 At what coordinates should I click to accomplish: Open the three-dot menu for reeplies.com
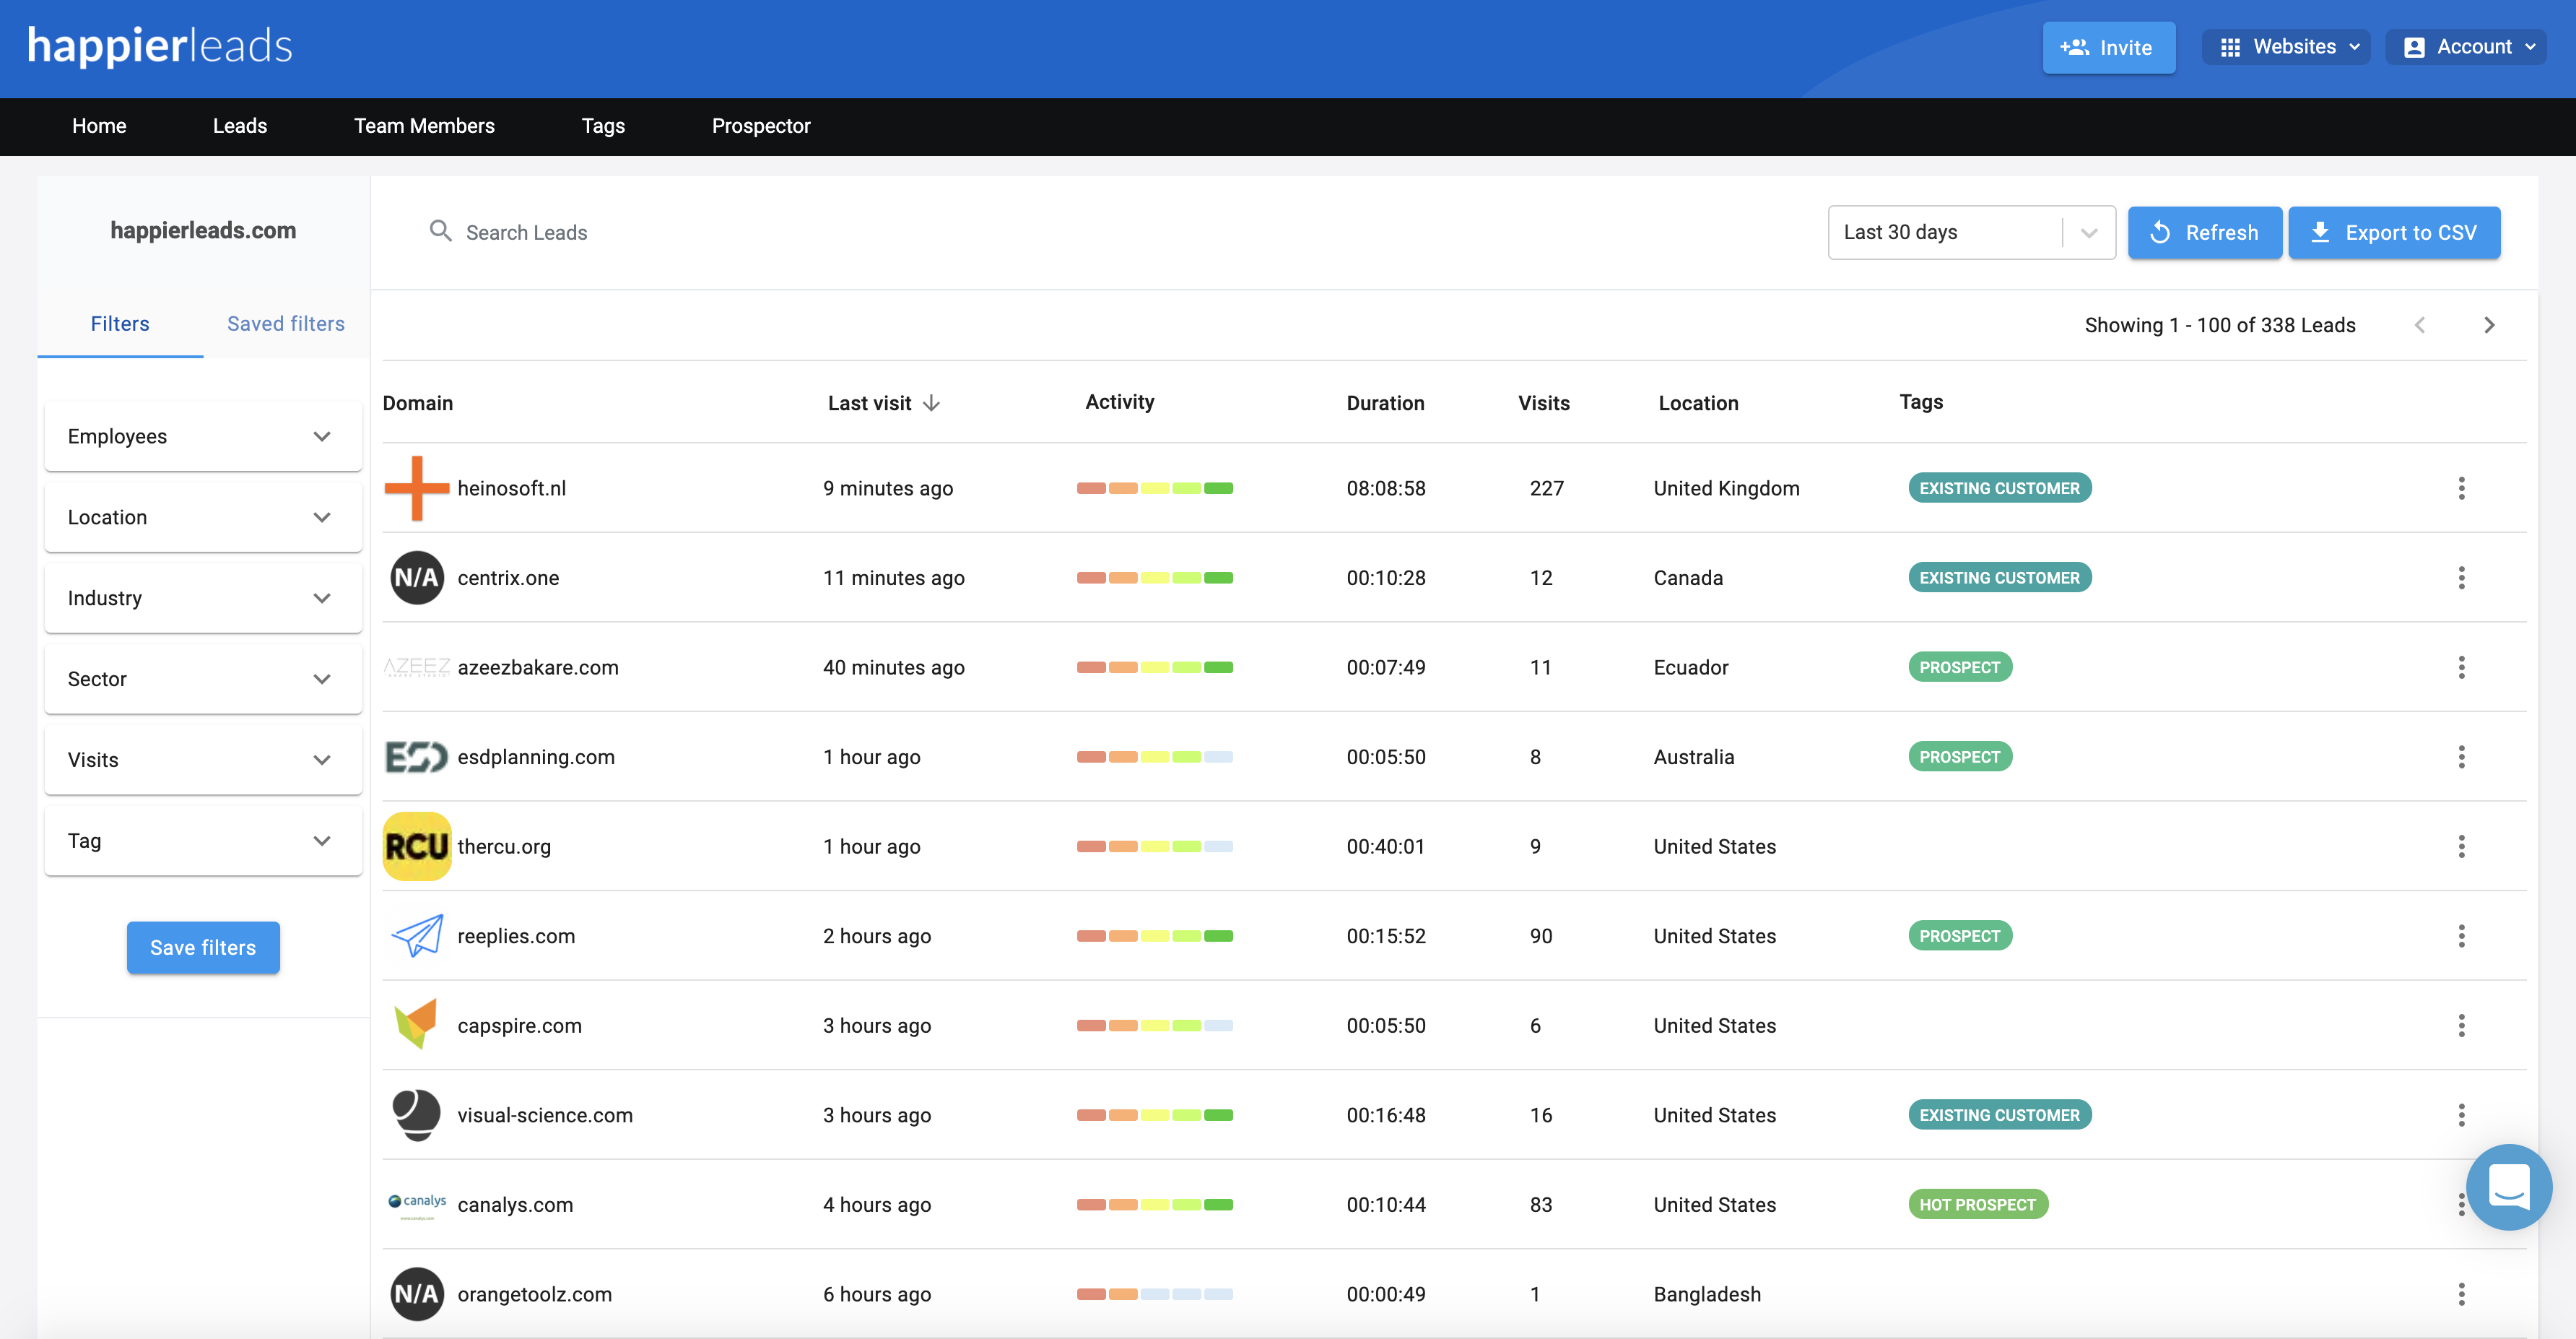pyautogui.click(x=2461, y=936)
